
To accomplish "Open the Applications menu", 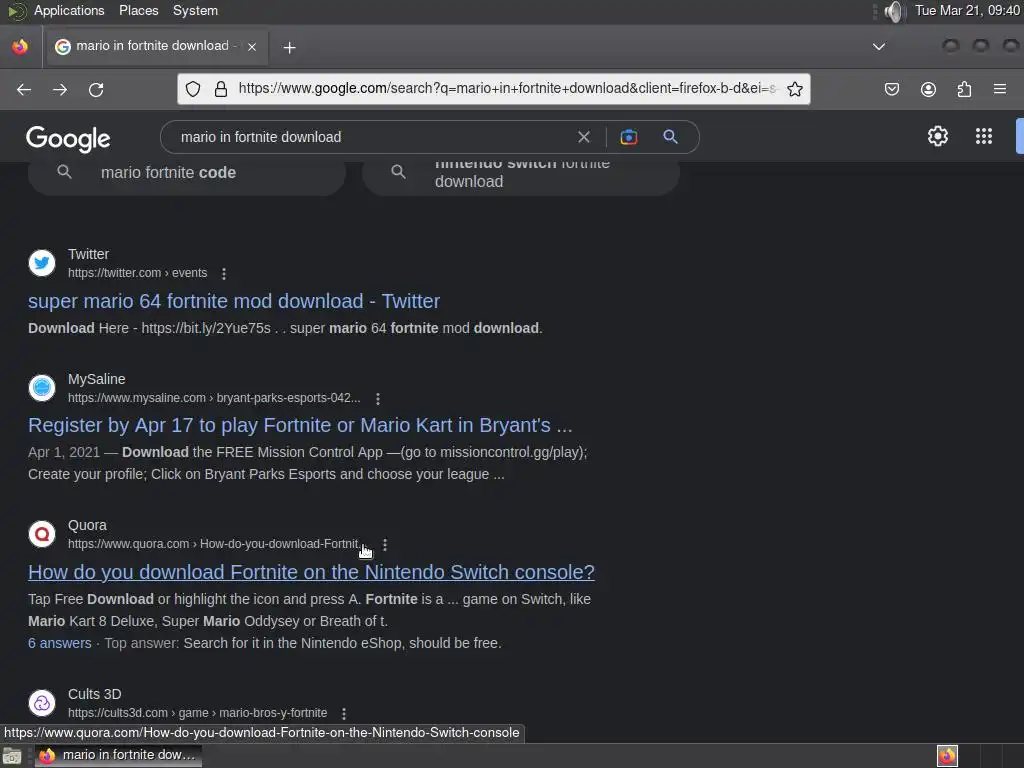I will pyautogui.click(x=69, y=10).
